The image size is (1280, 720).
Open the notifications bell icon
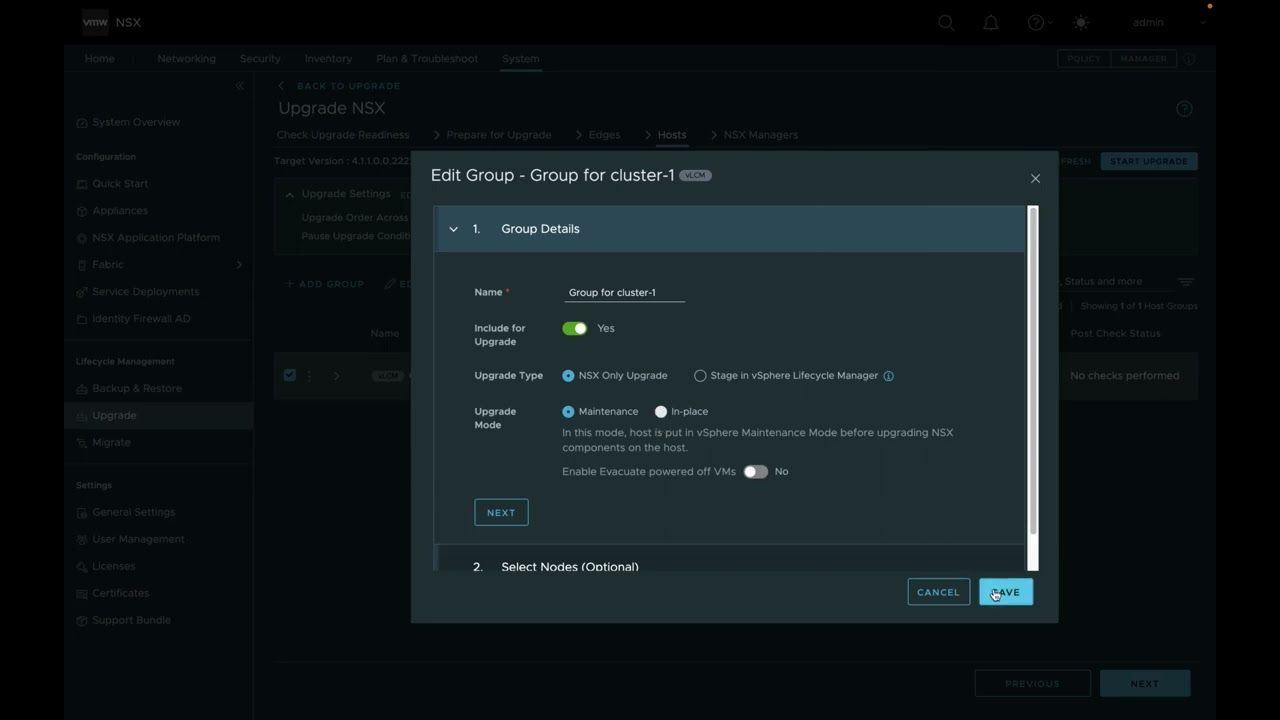coord(991,22)
